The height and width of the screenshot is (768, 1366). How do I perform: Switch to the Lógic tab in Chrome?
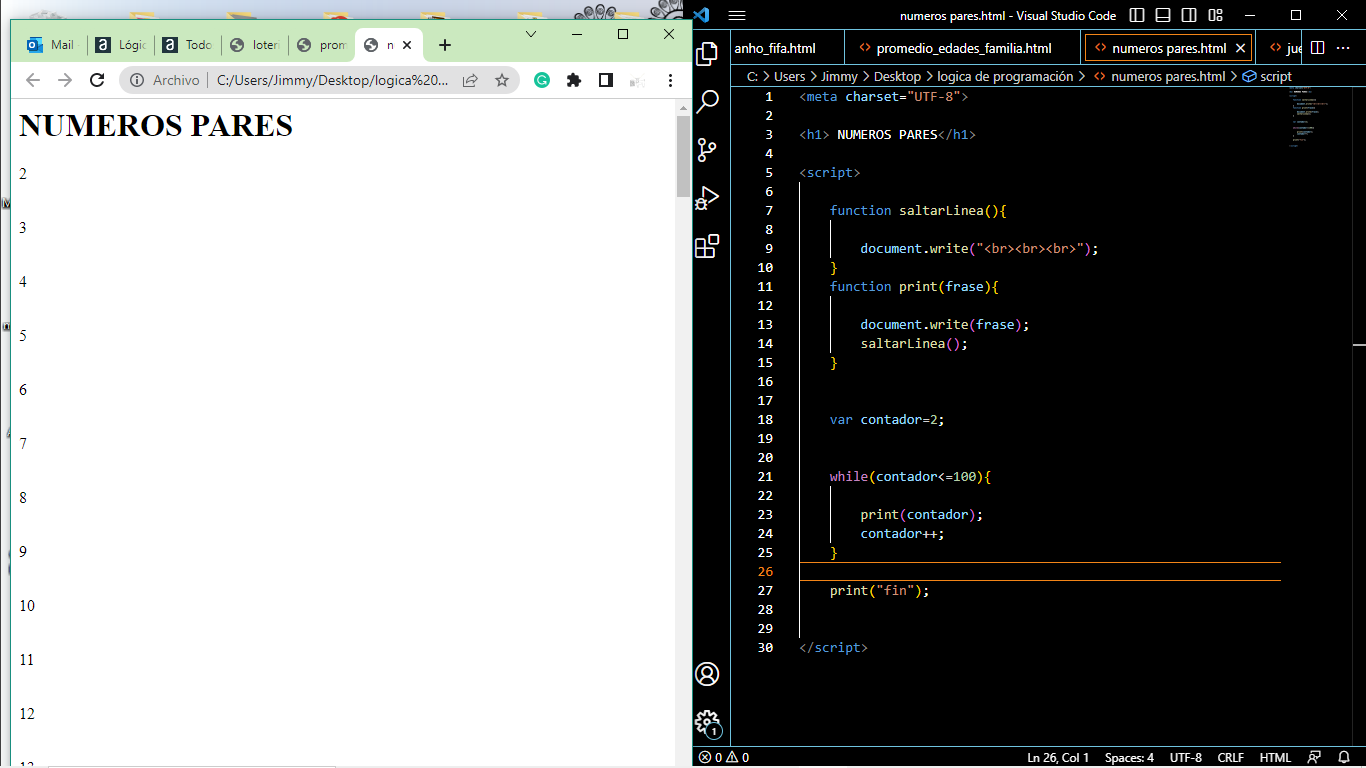tap(121, 45)
